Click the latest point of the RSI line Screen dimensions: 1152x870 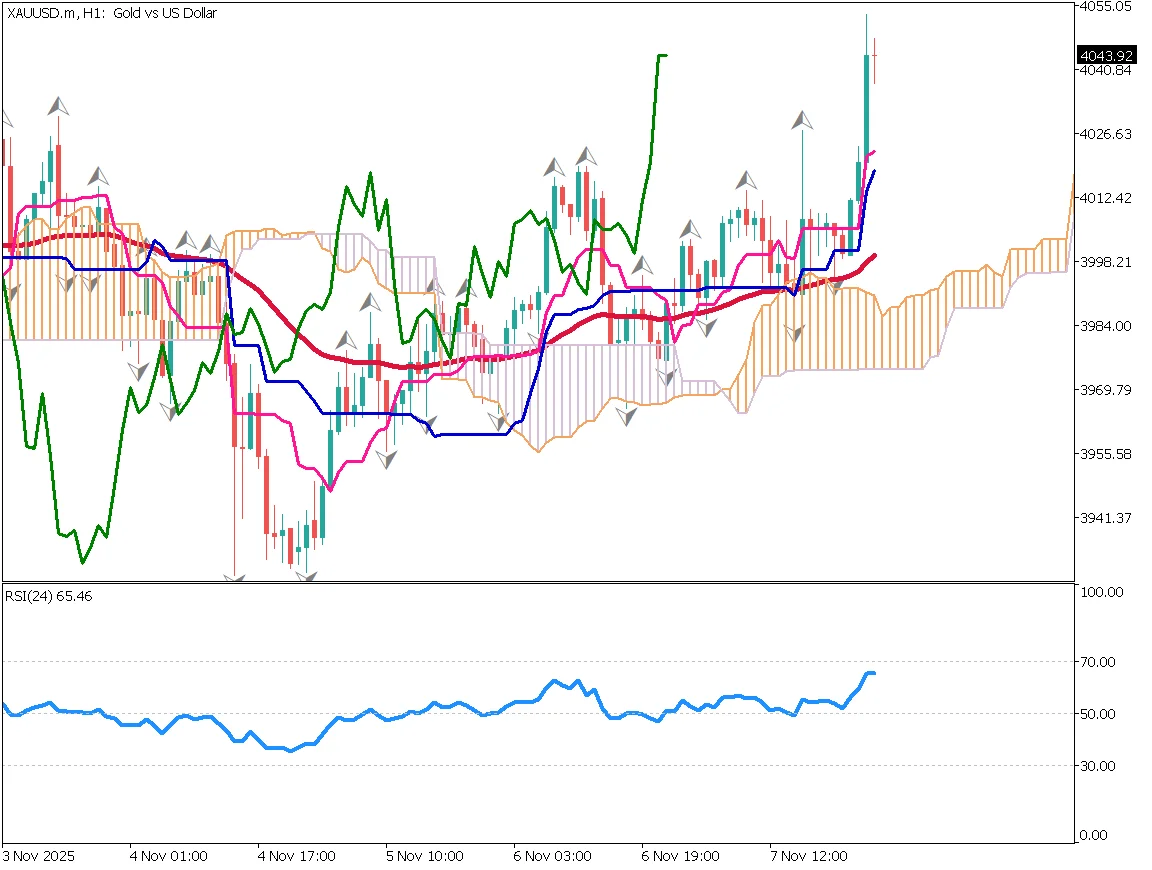873,673
